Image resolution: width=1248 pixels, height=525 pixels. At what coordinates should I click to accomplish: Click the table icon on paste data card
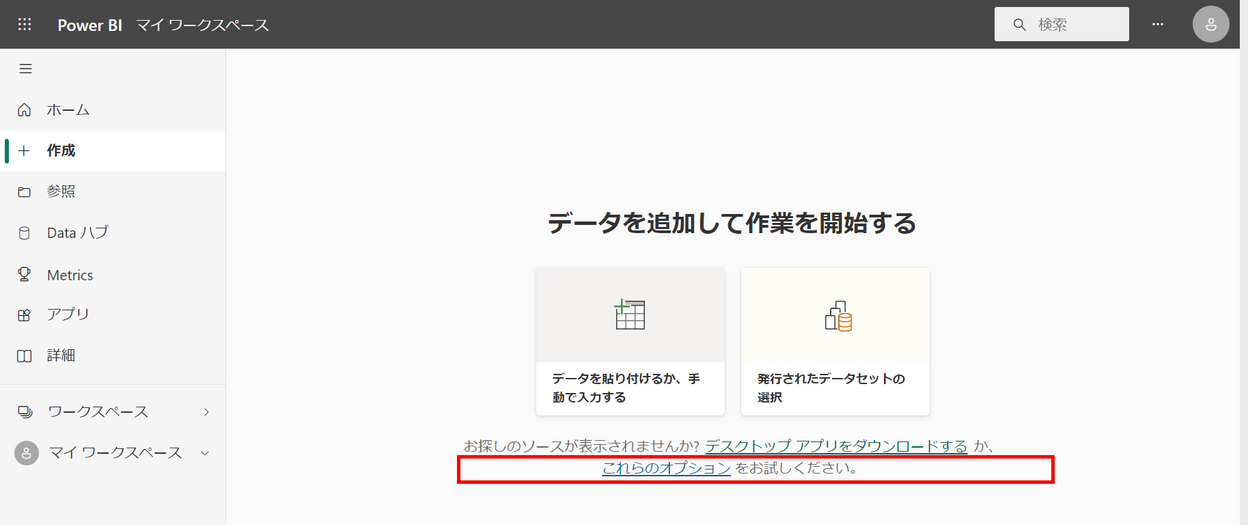[630, 314]
